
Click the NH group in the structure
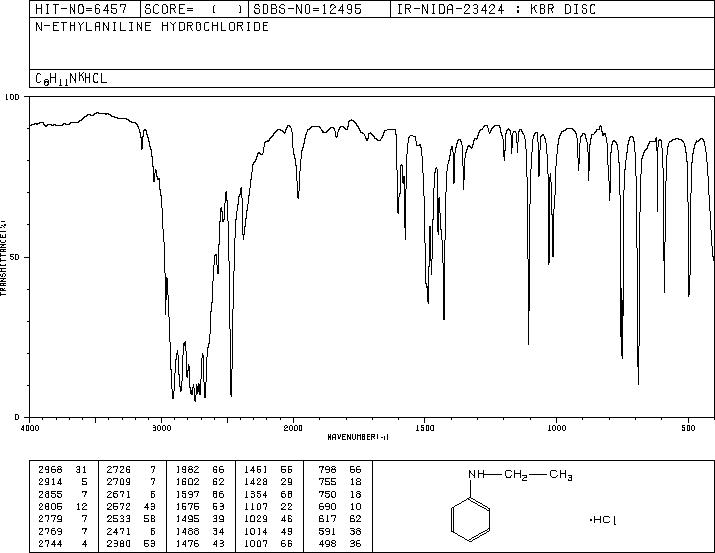tap(476, 474)
